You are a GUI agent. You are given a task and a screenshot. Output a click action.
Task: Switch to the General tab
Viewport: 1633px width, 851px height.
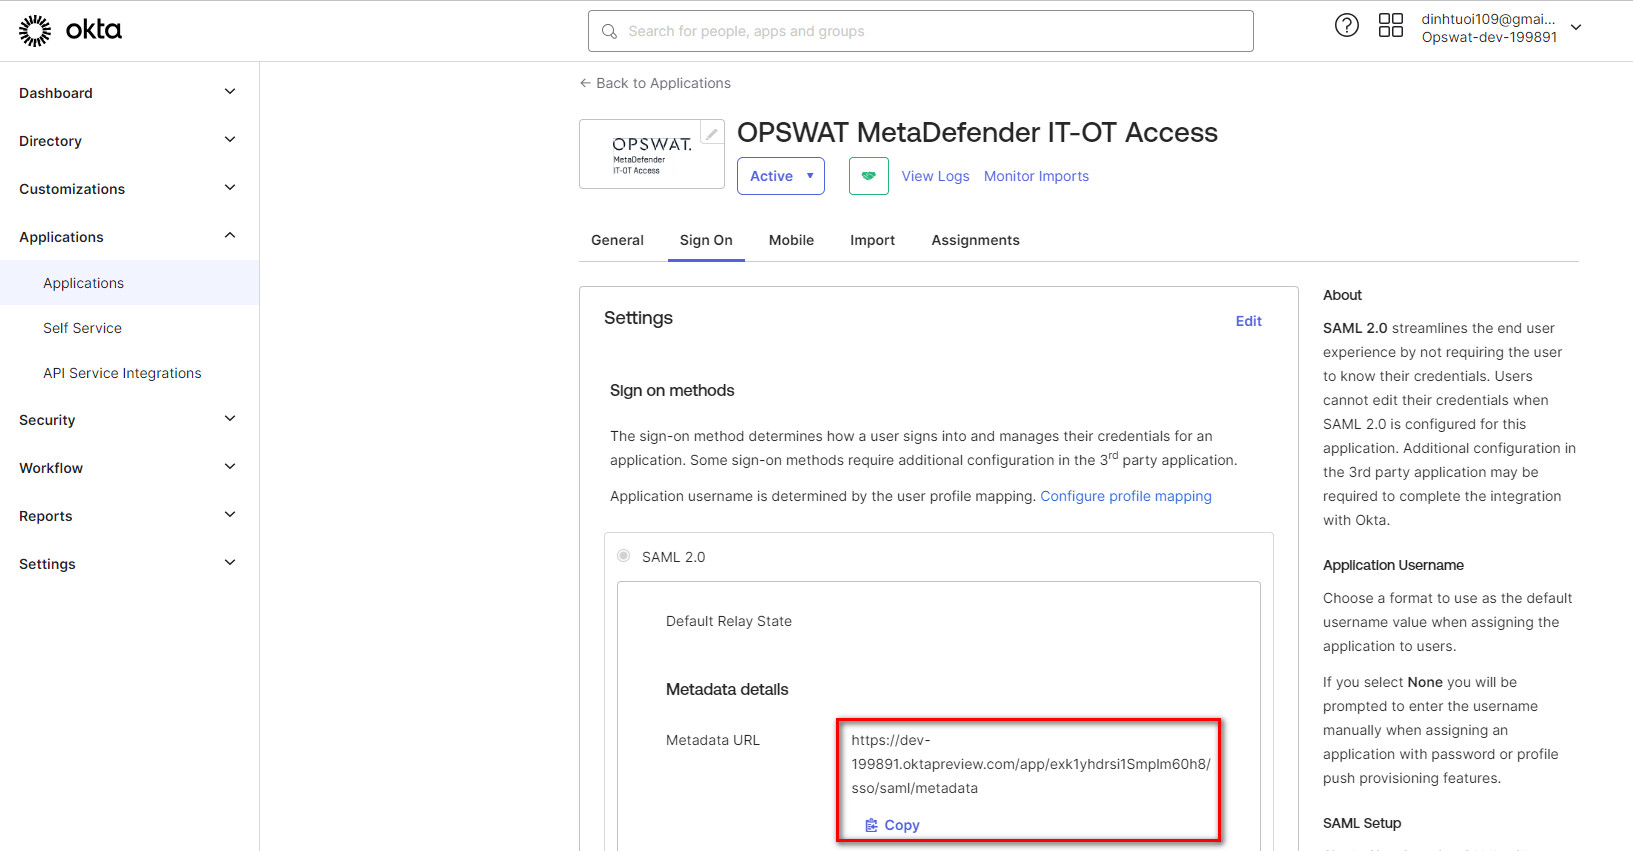point(617,240)
